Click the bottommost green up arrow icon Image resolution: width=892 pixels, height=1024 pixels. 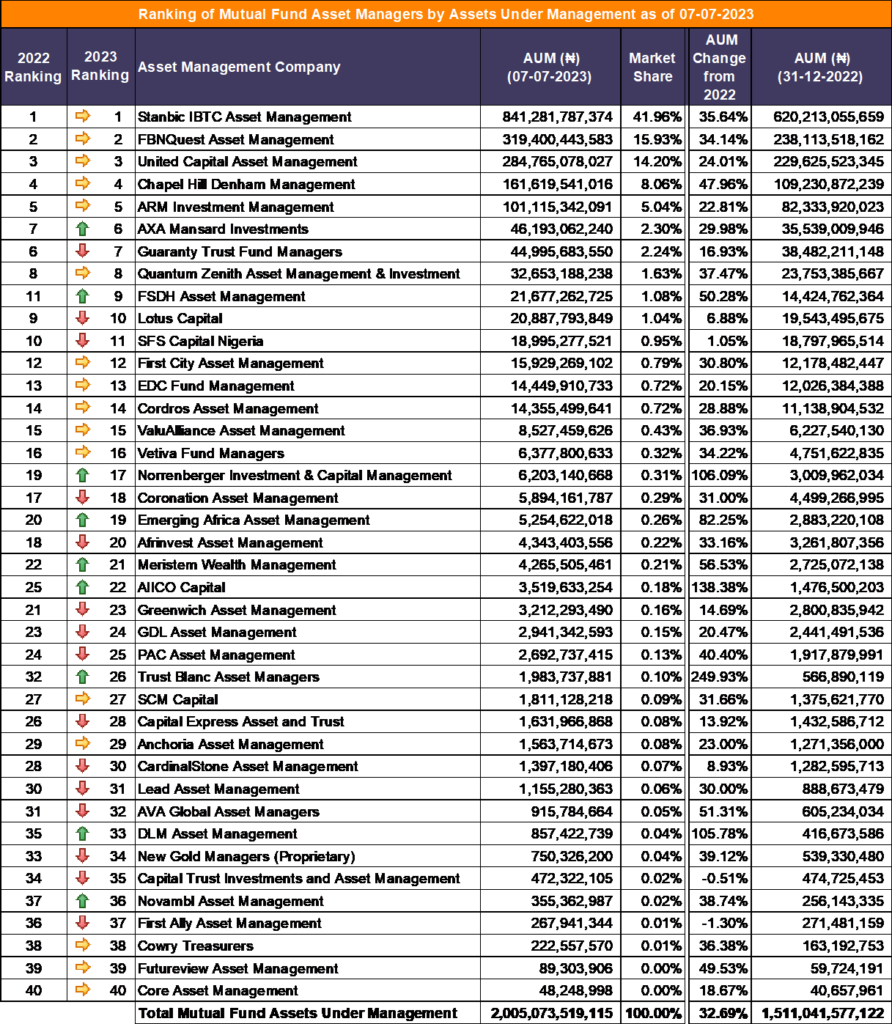click(83, 901)
